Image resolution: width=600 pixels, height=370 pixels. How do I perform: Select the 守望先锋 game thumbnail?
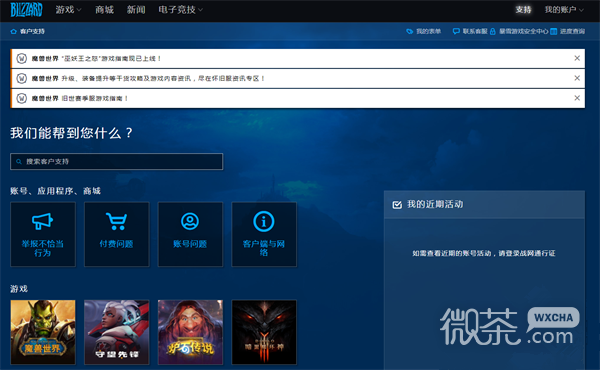117,332
